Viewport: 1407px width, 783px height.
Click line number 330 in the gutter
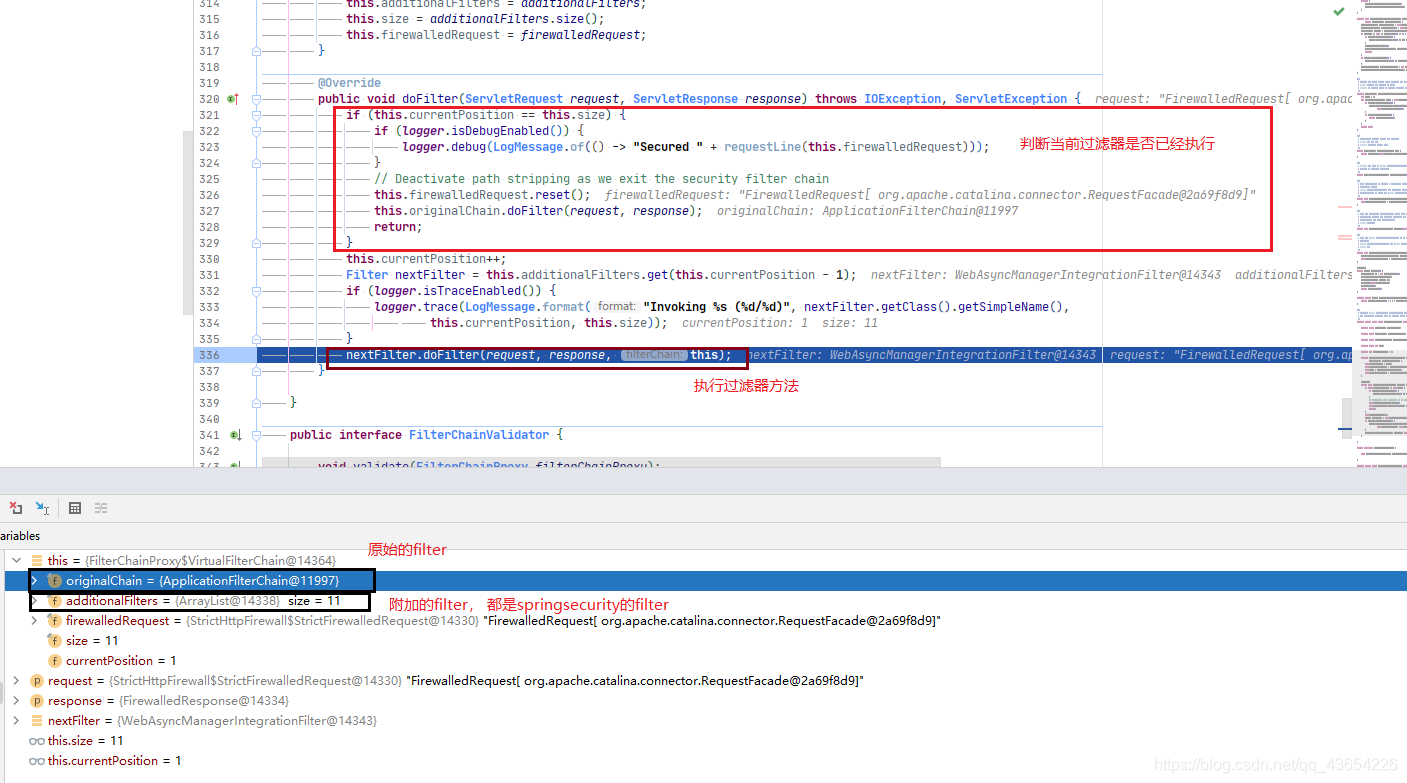(x=209, y=259)
